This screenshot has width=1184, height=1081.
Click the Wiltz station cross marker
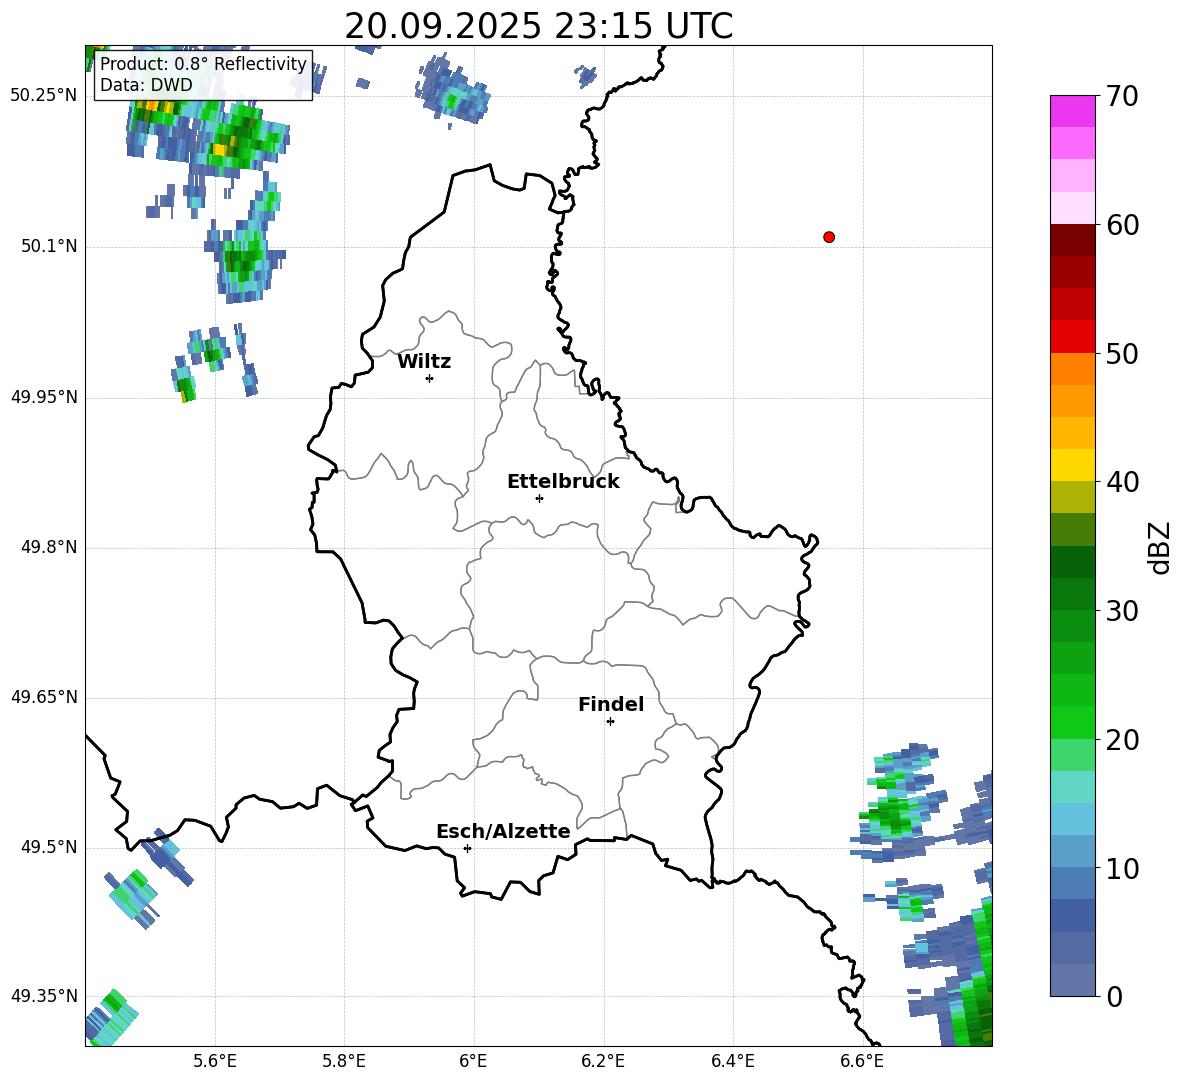click(430, 378)
